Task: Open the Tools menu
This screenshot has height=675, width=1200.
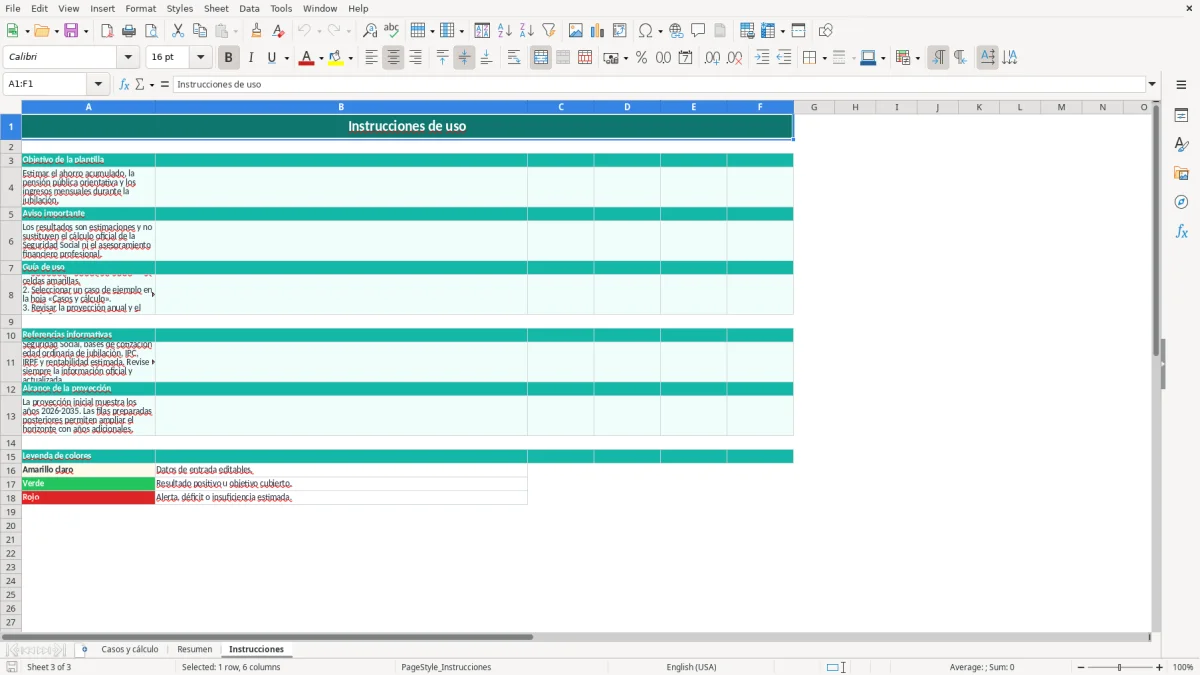Action: [x=281, y=8]
